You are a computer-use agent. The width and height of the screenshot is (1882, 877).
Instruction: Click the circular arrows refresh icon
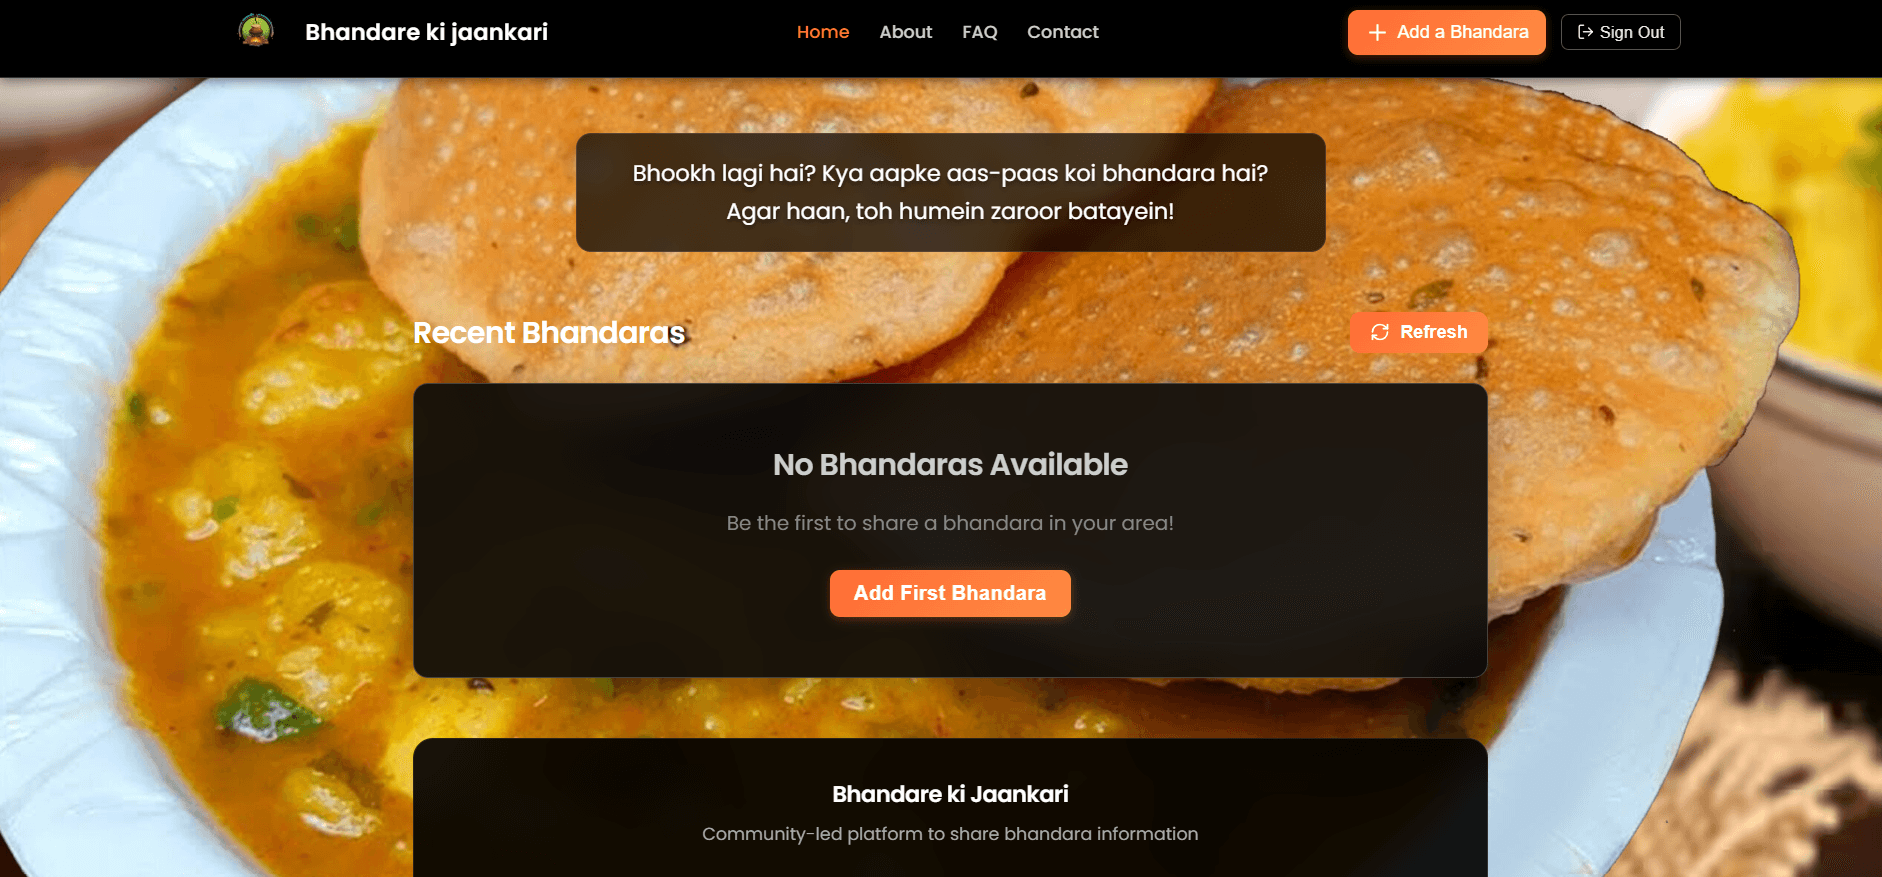pyautogui.click(x=1380, y=332)
